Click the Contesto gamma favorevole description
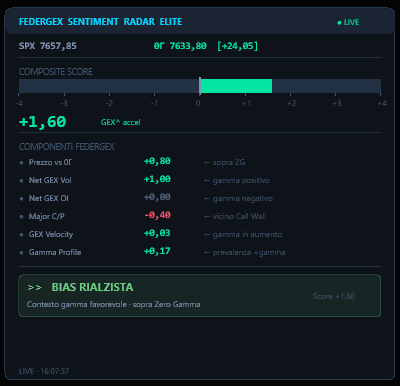The height and width of the screenshot is (386, 400). [x=114, y=304]
